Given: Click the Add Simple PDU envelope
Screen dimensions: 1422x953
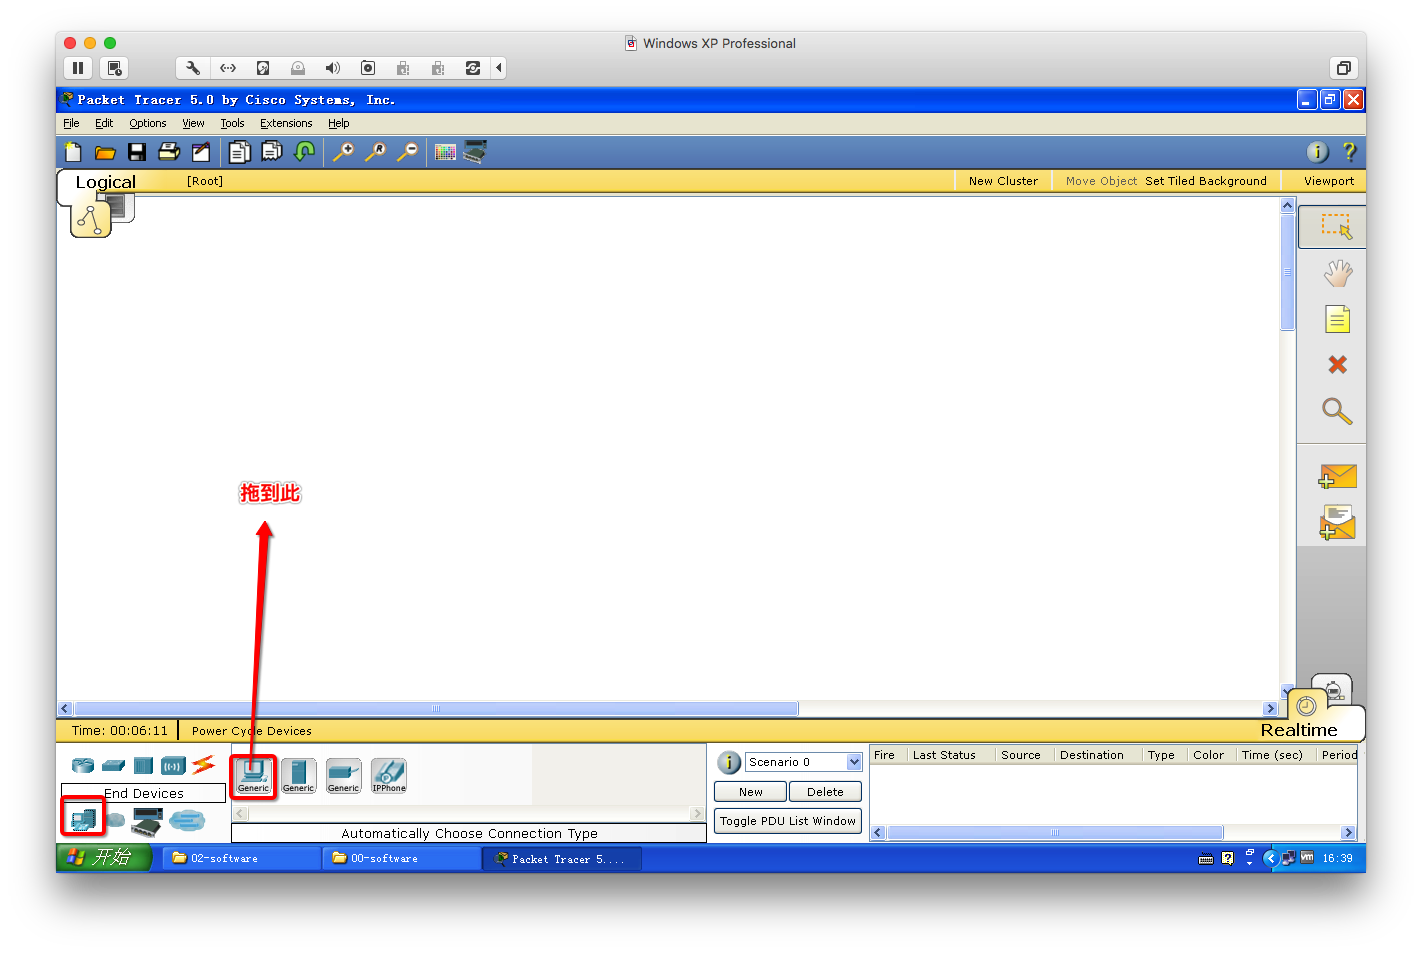Looking at the screenshot, I should click(x=1337, y=477).
